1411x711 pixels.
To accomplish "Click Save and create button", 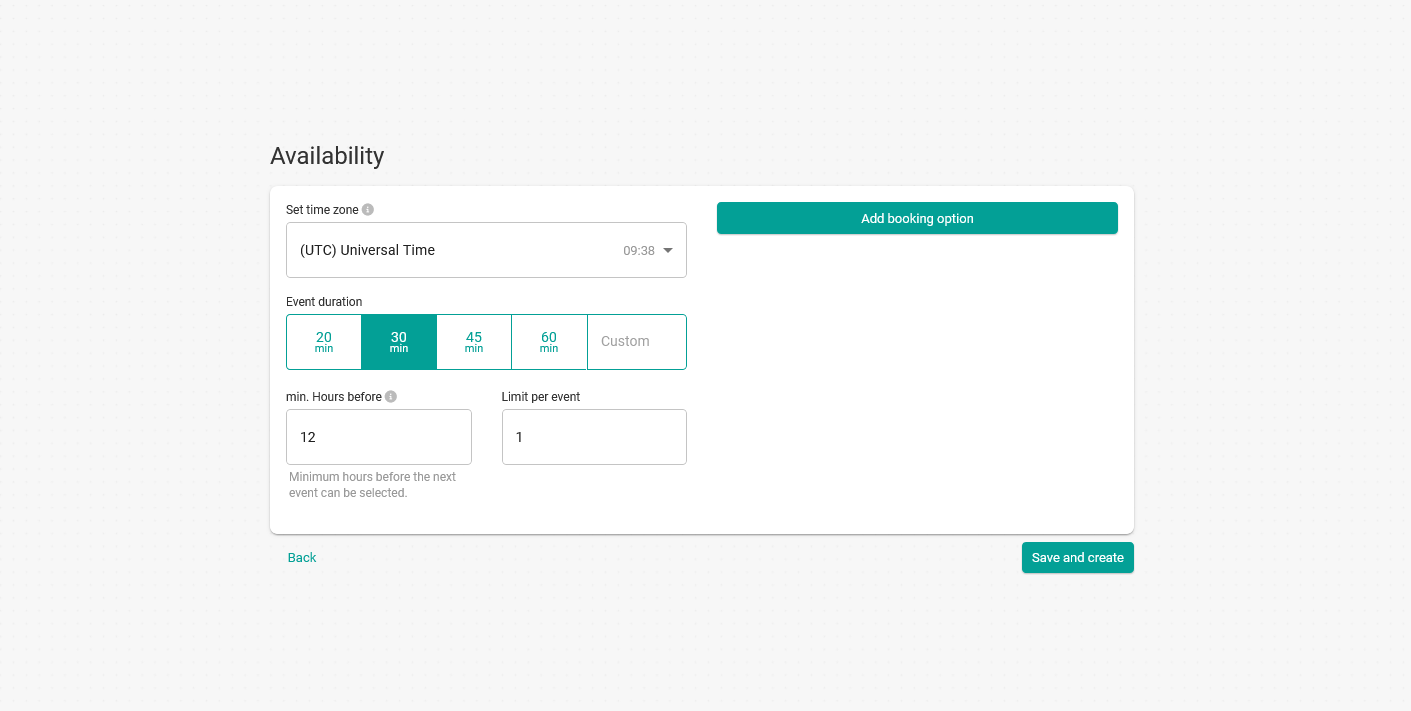I will [1078, 558].
